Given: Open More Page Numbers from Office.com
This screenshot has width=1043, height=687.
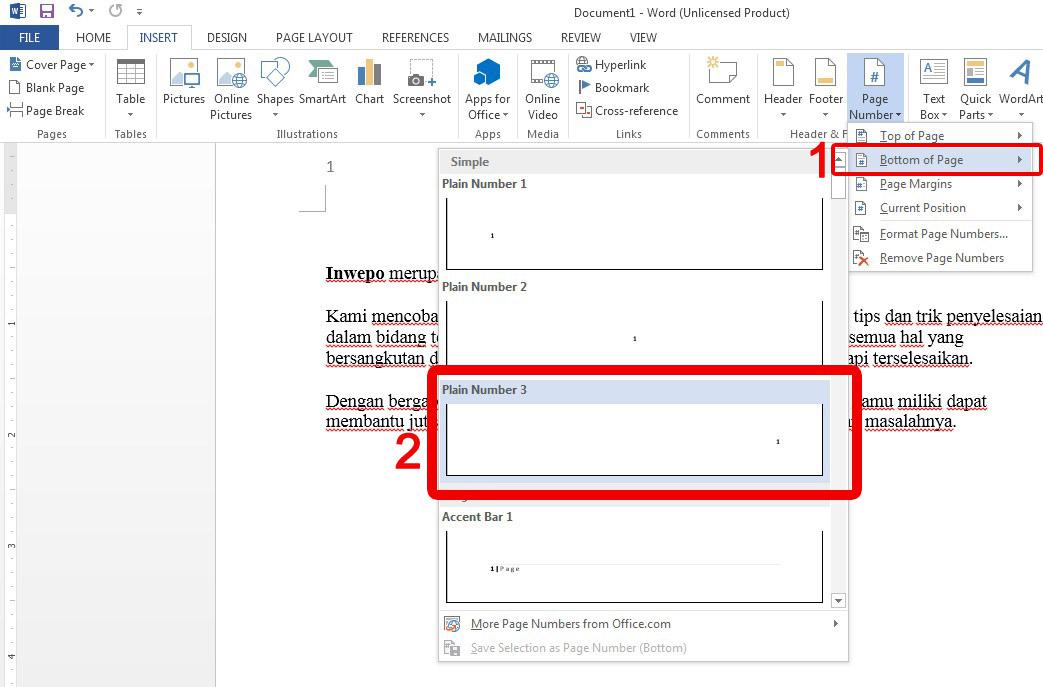Looking at the screenshot, I should 643,624.
